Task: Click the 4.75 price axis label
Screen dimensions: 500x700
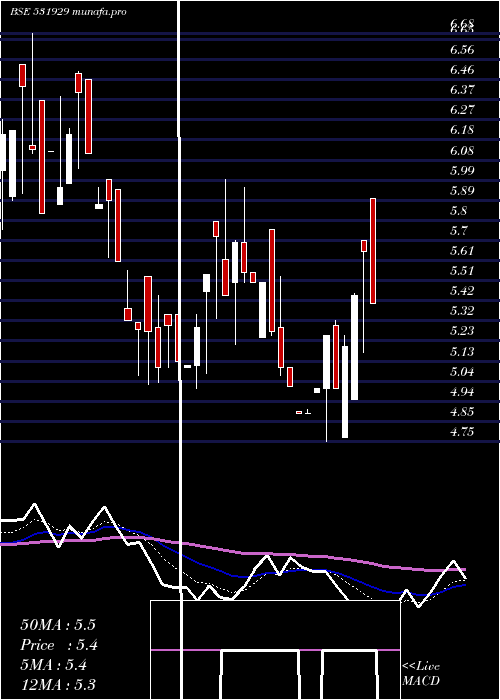Action: coord(462,432)
